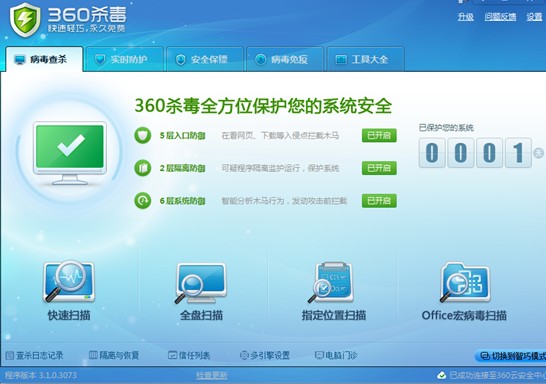This screenshot has width=546, height=384.
Task: Open the 指定位置扫描 custom location scan icon
Action: tap(332, 282)
